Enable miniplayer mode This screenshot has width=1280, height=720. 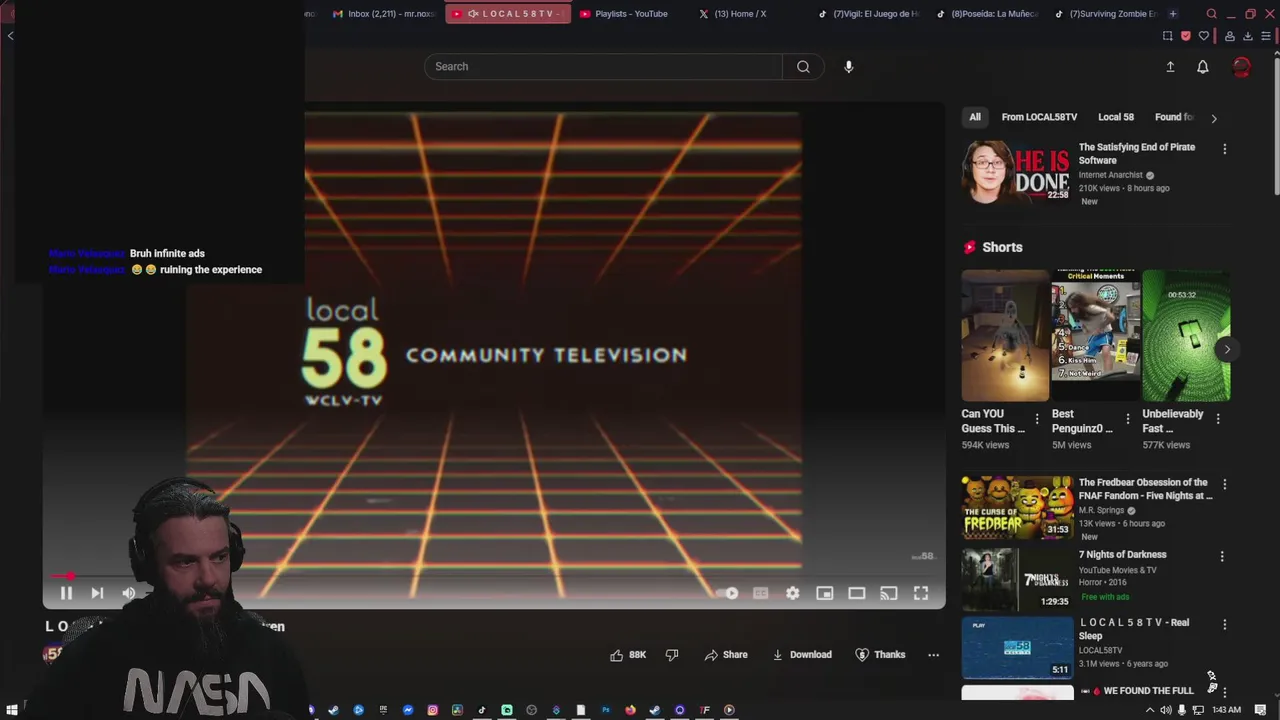(825, 593)
